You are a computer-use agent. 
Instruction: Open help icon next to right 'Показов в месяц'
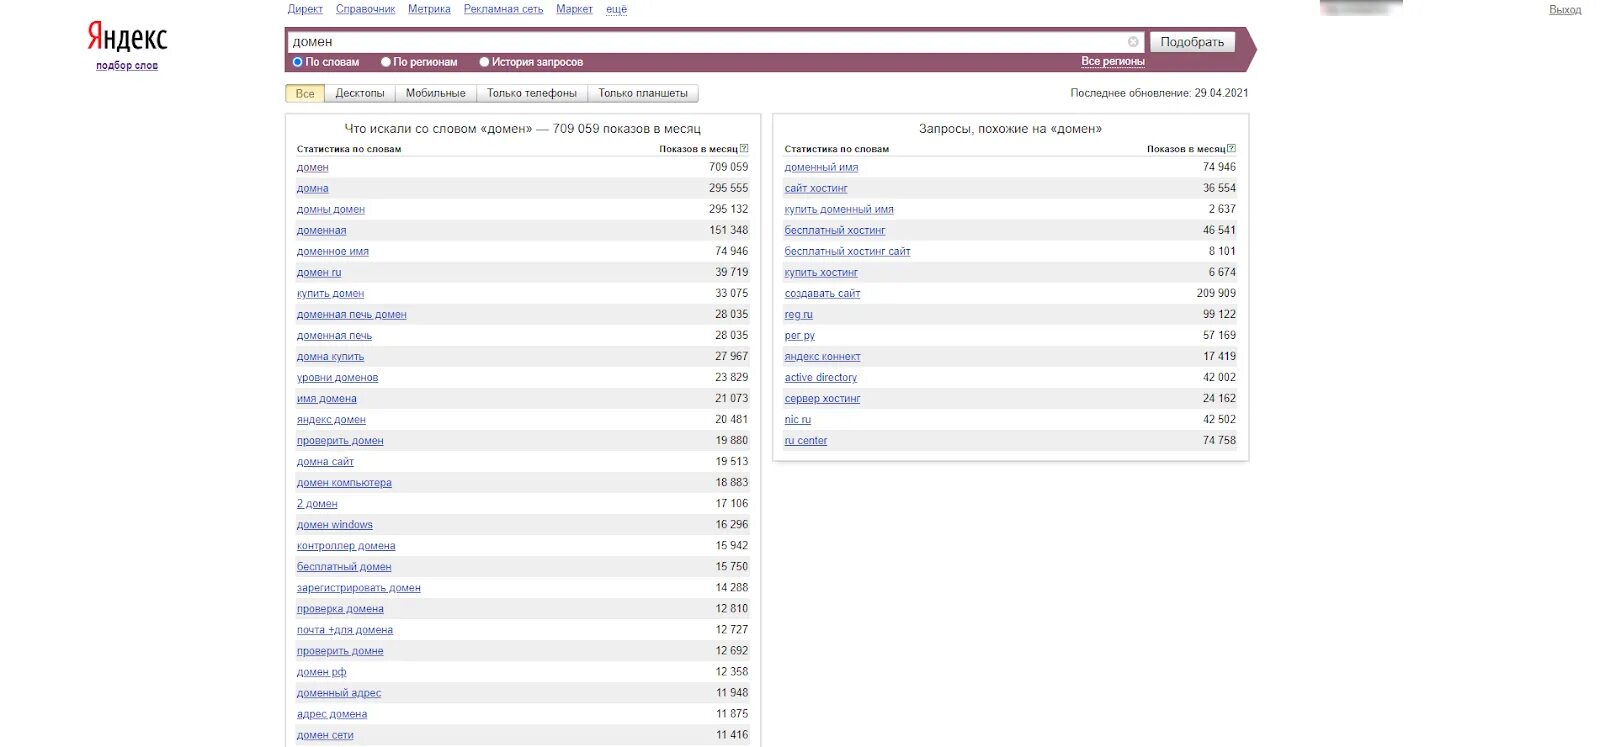click(x=1232, y=148)
